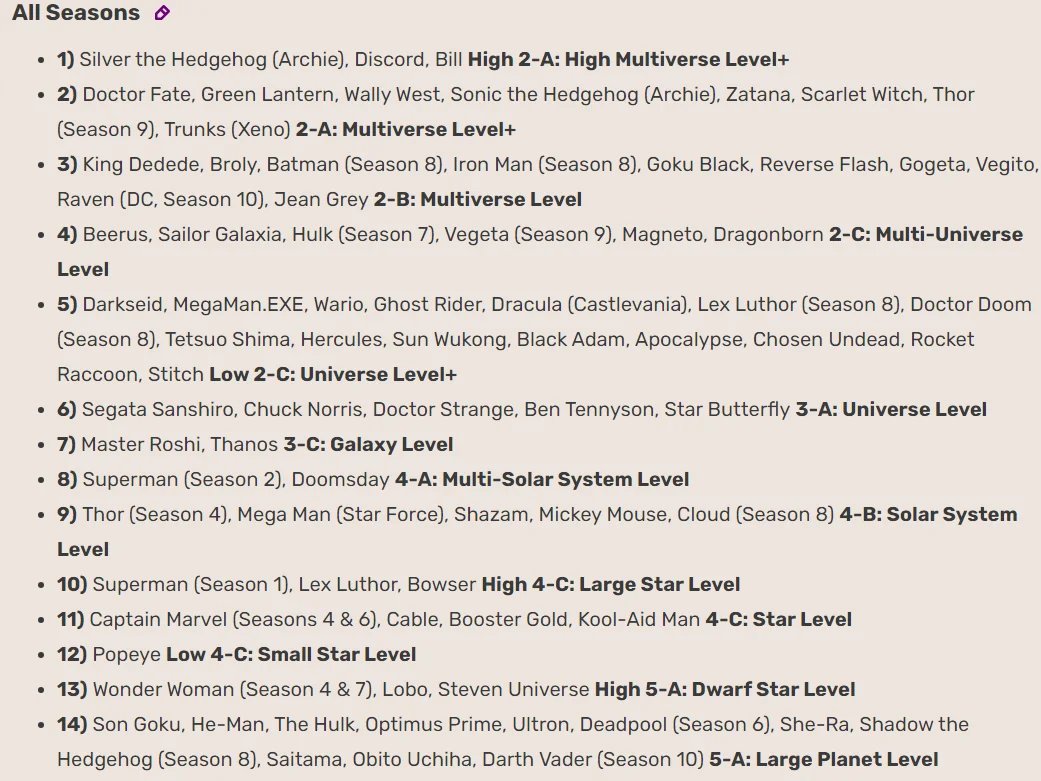Click "Beerus" in row 4
This screenshot has height=781, width=1041.
tap(115, 234)
